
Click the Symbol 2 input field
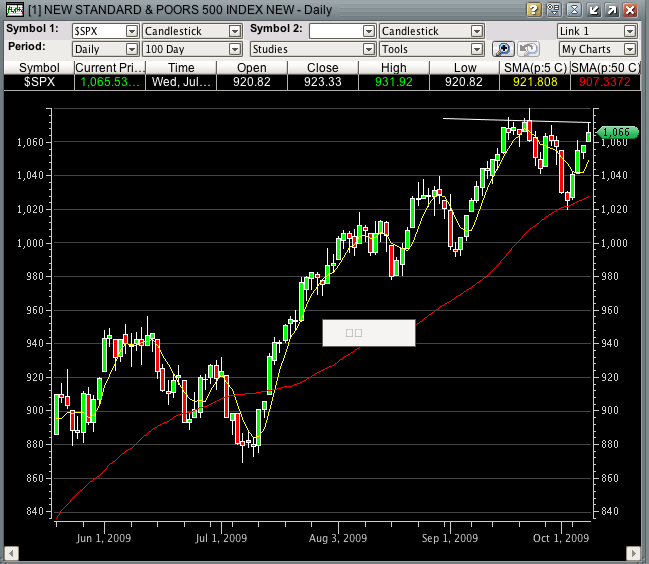coord(335,31)
